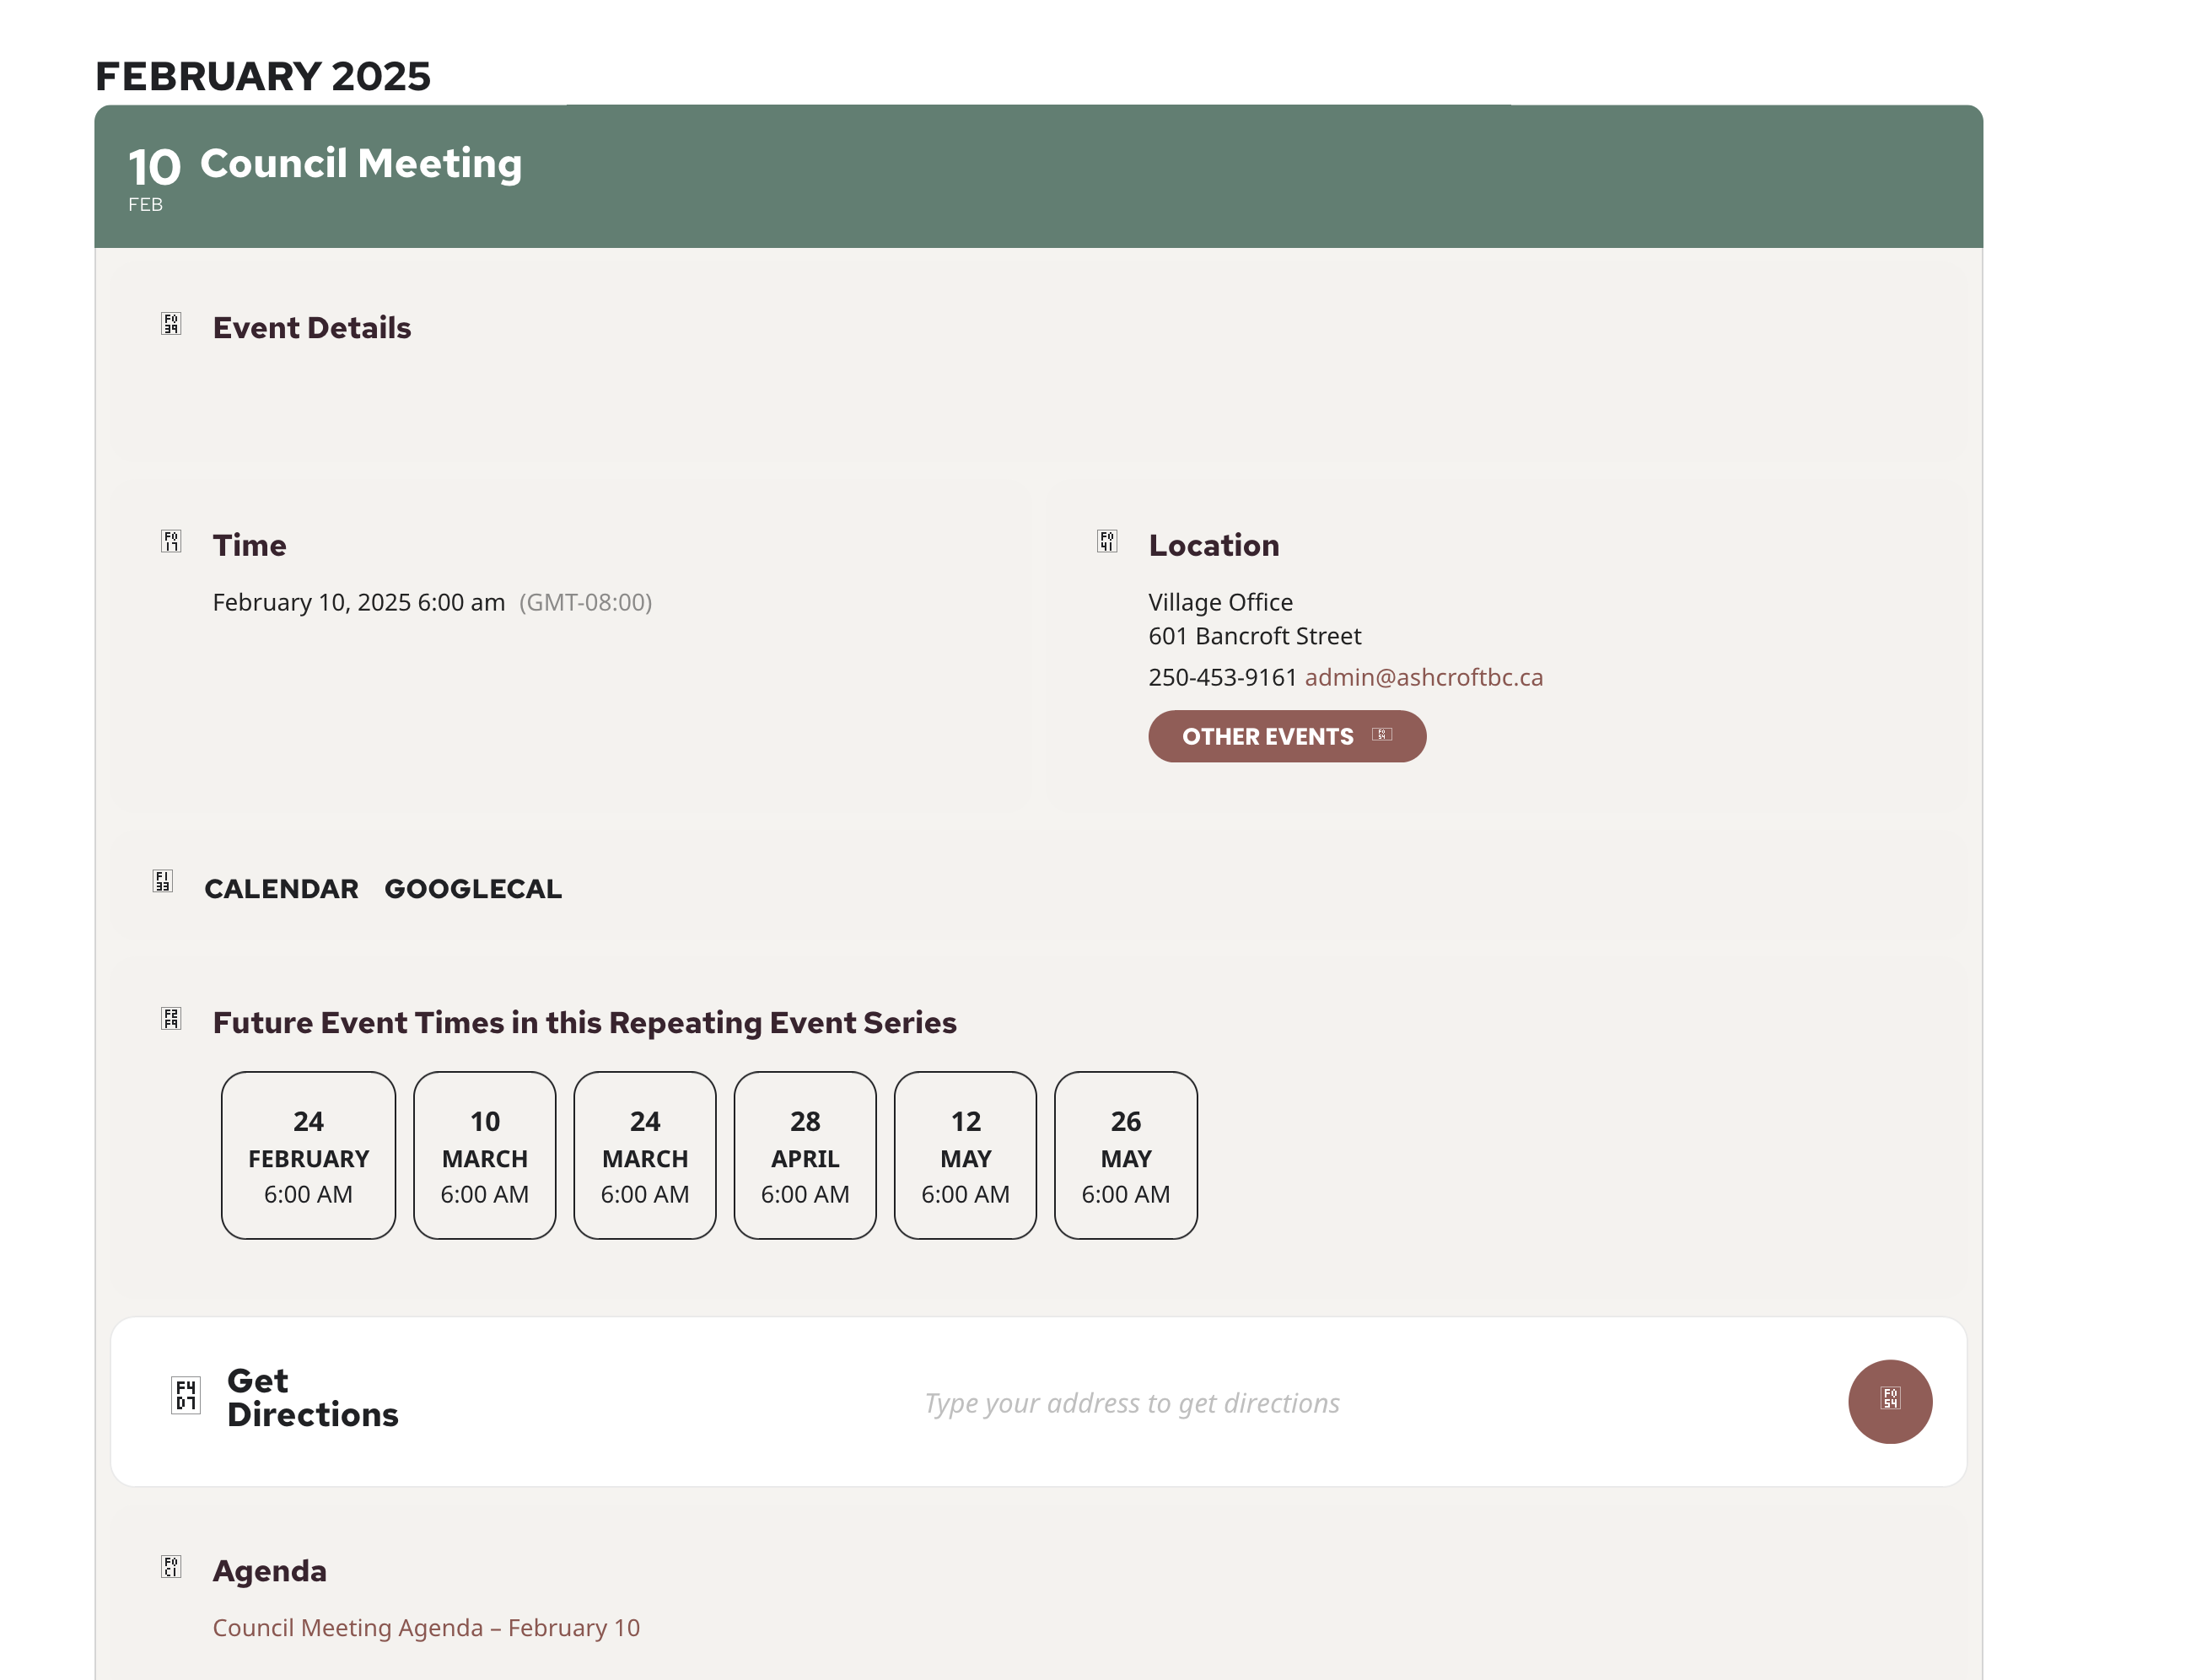Click the icon beside the CALENDAR link

click(x=163, y=881)
